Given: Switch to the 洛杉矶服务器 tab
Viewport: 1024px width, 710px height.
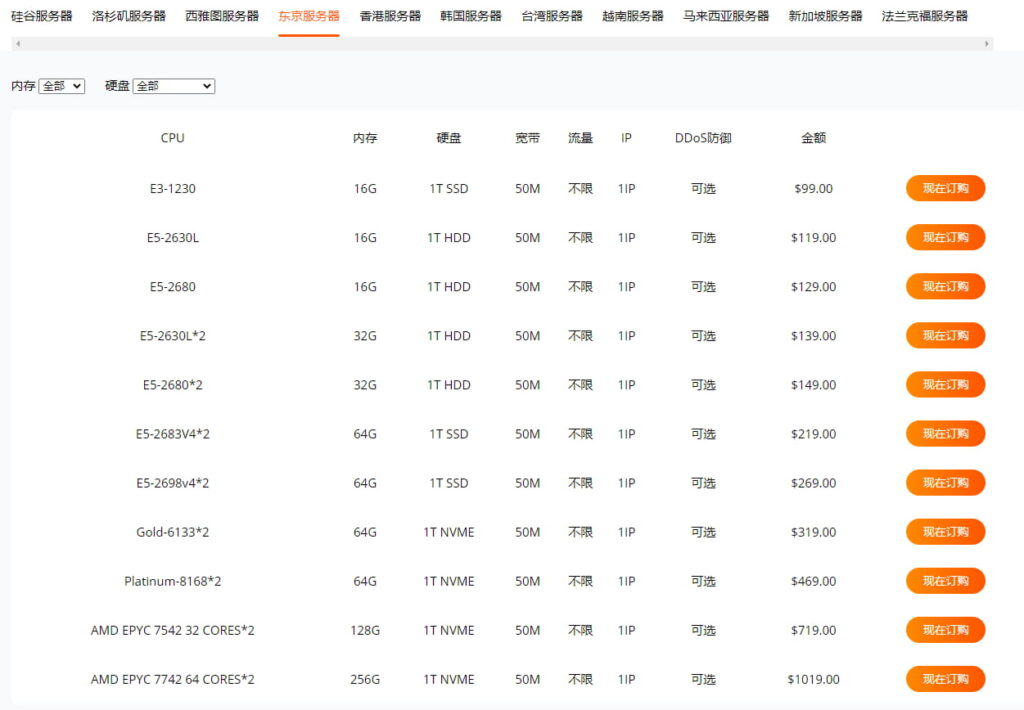Looking at the screenshot, I should pyautogui.click(x=128, y=16).
